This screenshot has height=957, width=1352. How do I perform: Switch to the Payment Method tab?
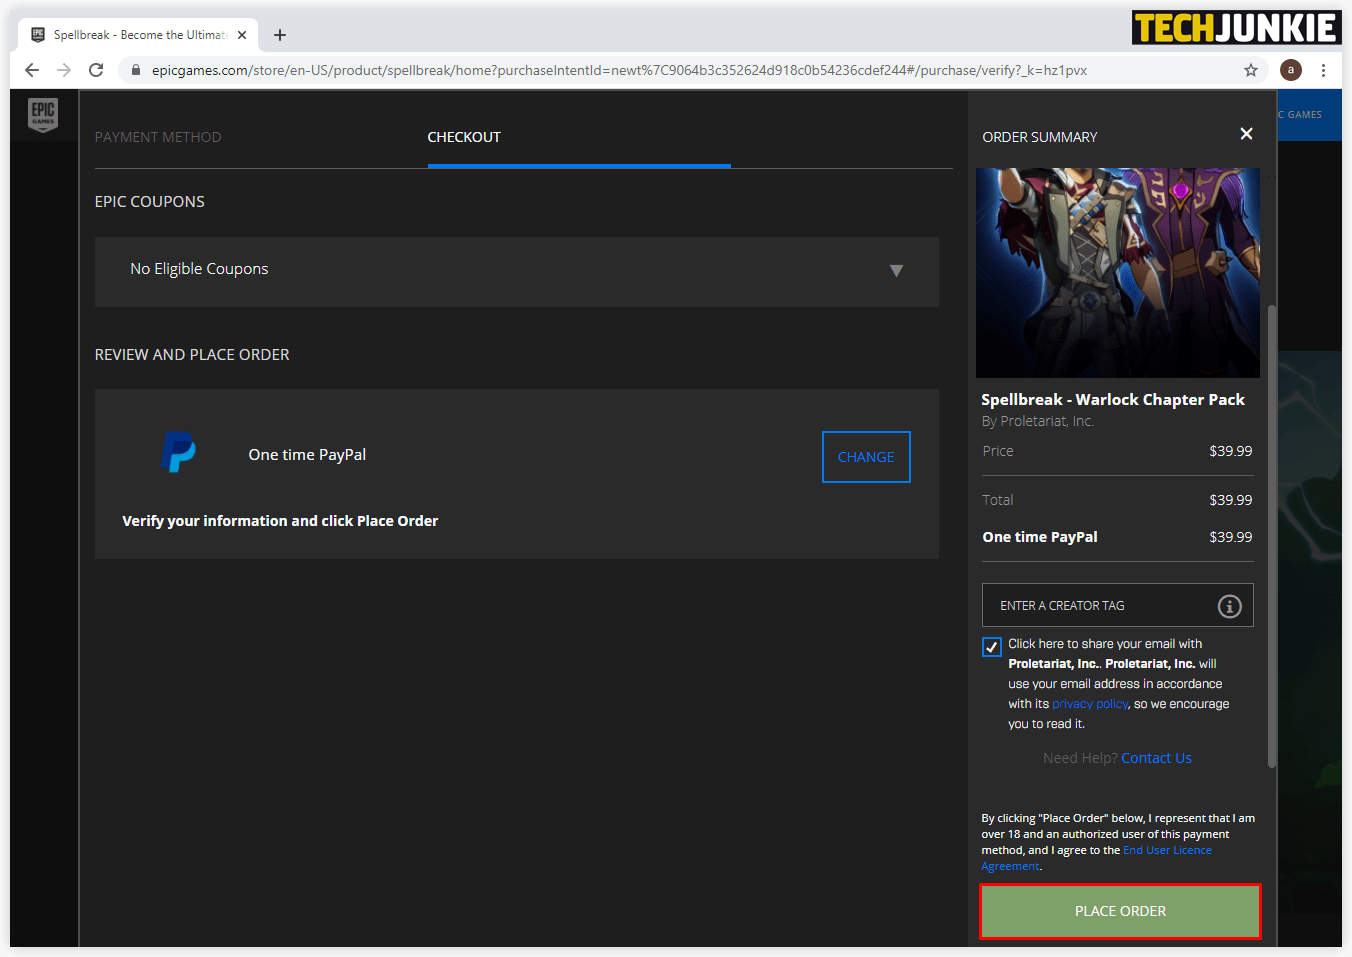[x=158, y=137]
